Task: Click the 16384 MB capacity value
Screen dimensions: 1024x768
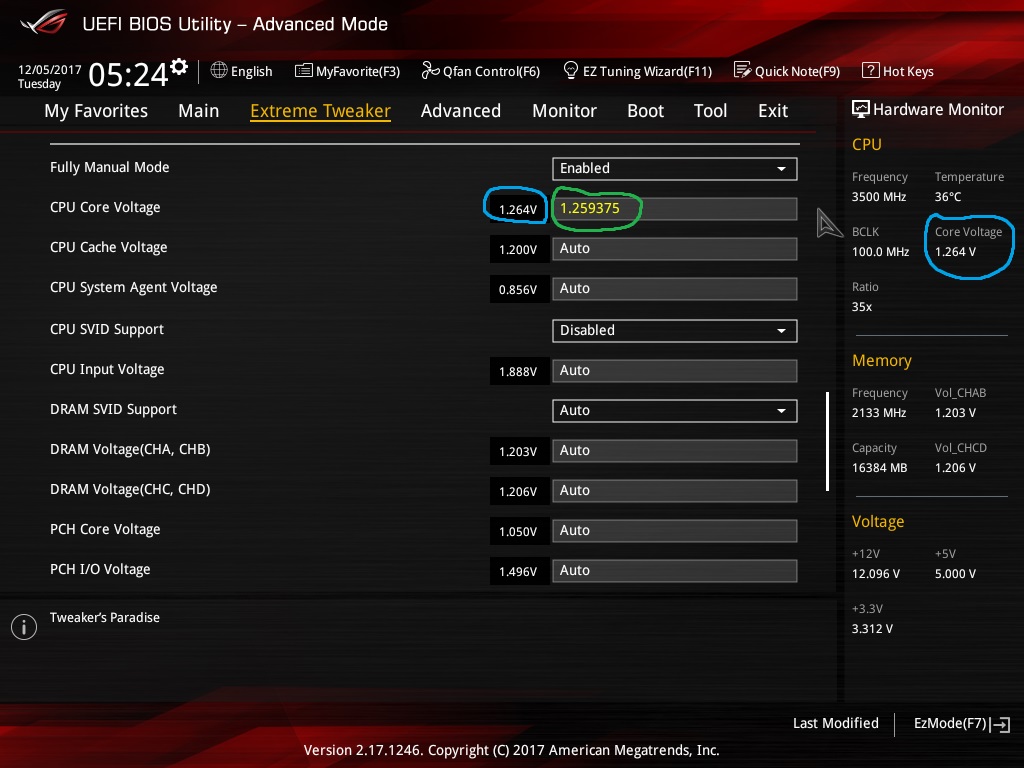Action: [880, 468]
